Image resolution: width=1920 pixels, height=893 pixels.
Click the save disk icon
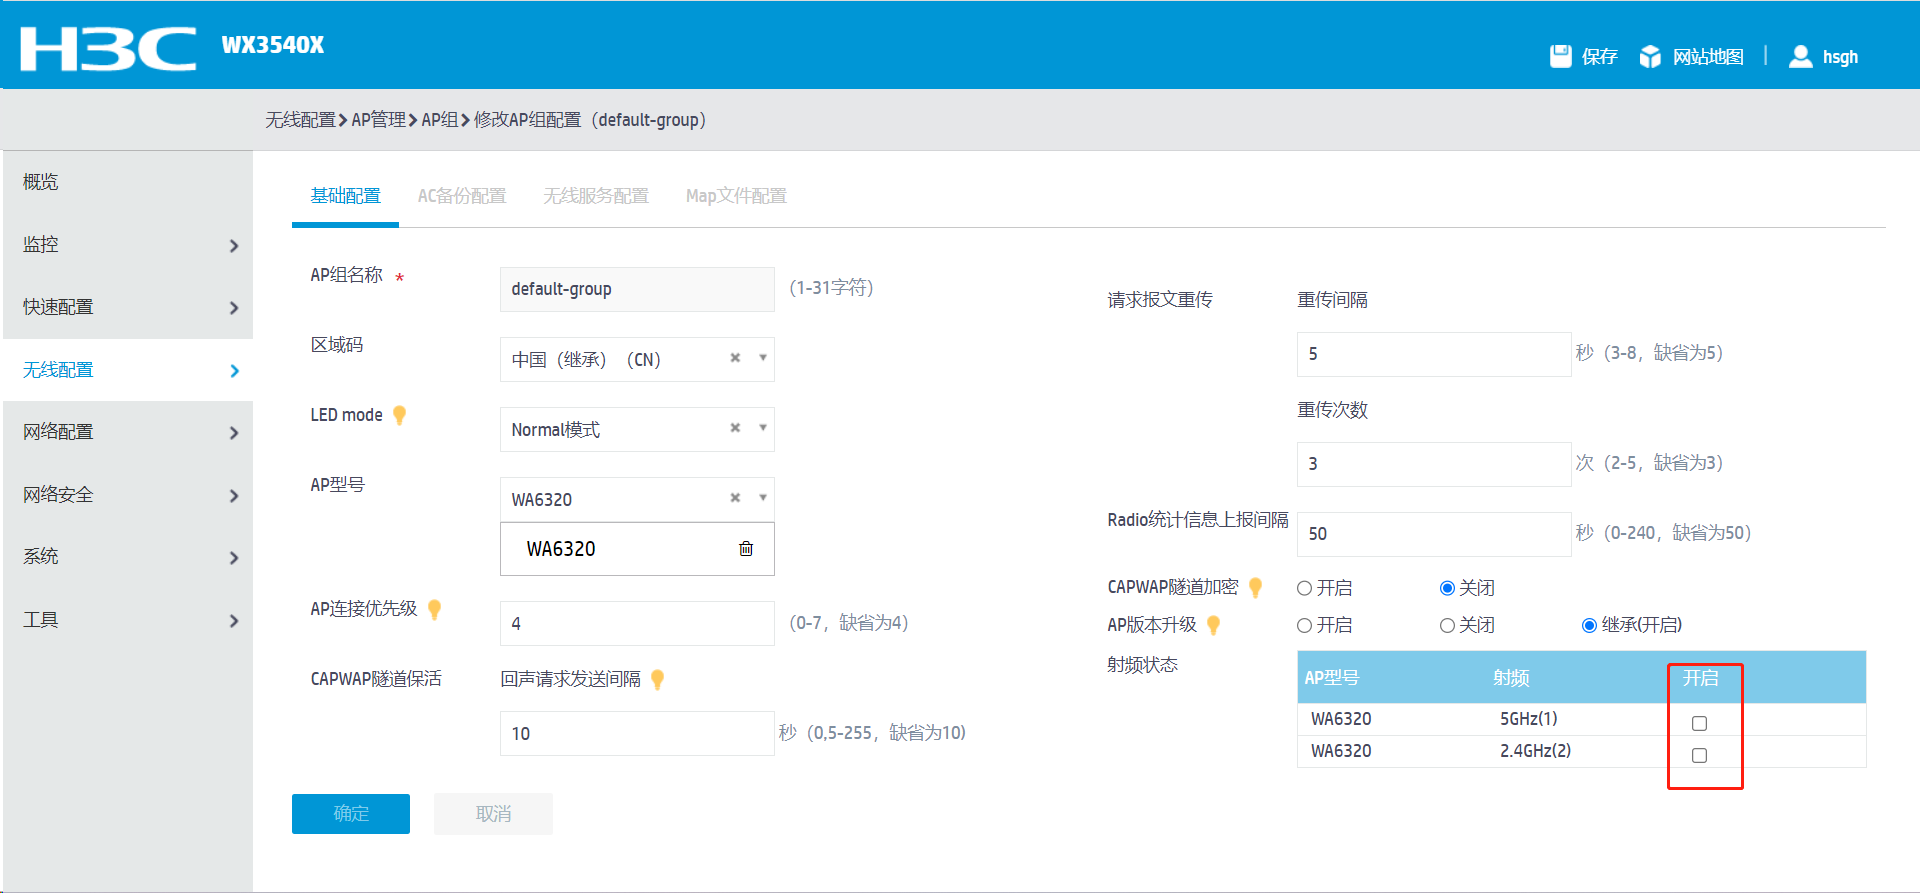tap(1561, 56)
